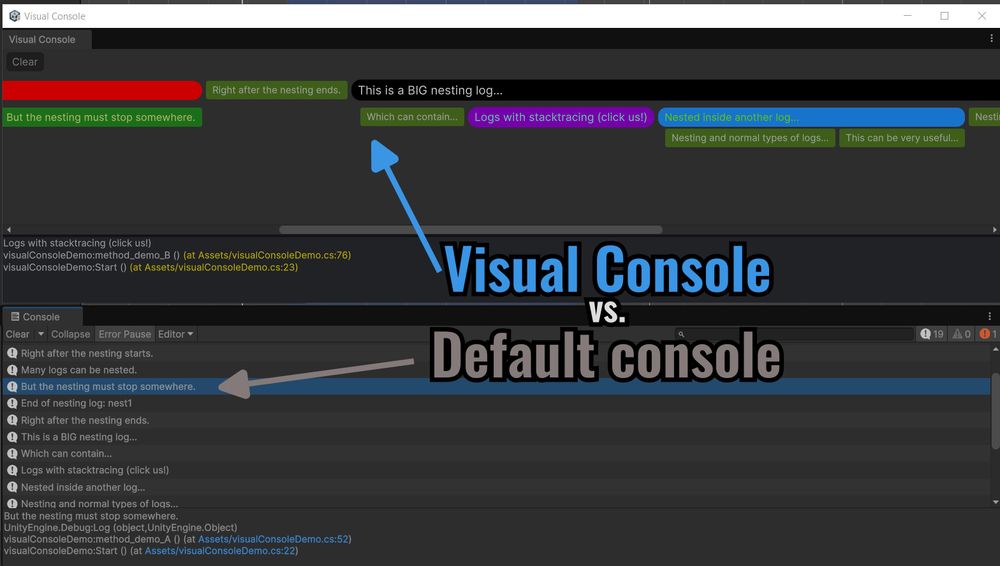1000x566 pixels.
Task: Select the blue 'Nested inside another log...' block
Action: (811, 117)
